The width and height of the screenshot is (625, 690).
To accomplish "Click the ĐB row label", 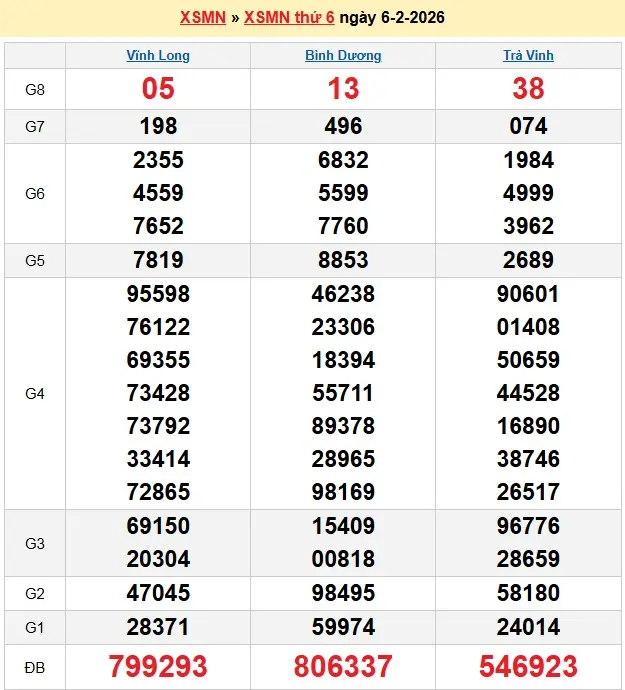I will 35,666.
